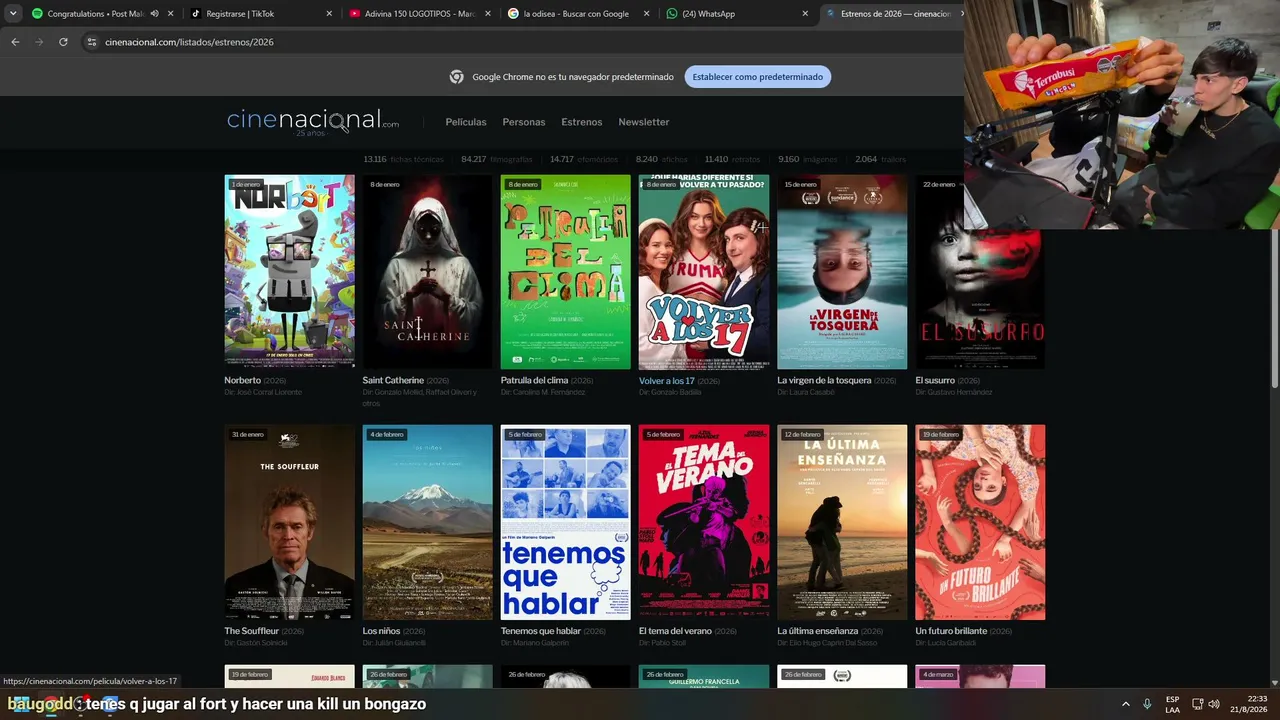Go back to the previous page
1280x720 pixels.
pyautogui.click(x=15, y=42)
